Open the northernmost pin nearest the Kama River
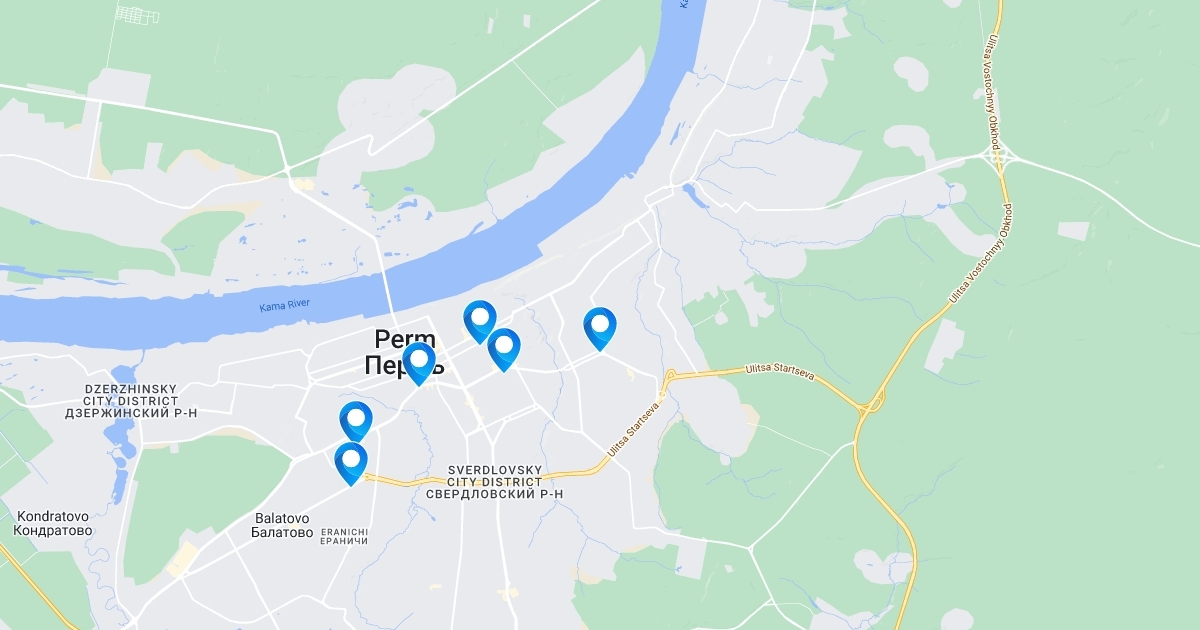 [x=480, y=321]
